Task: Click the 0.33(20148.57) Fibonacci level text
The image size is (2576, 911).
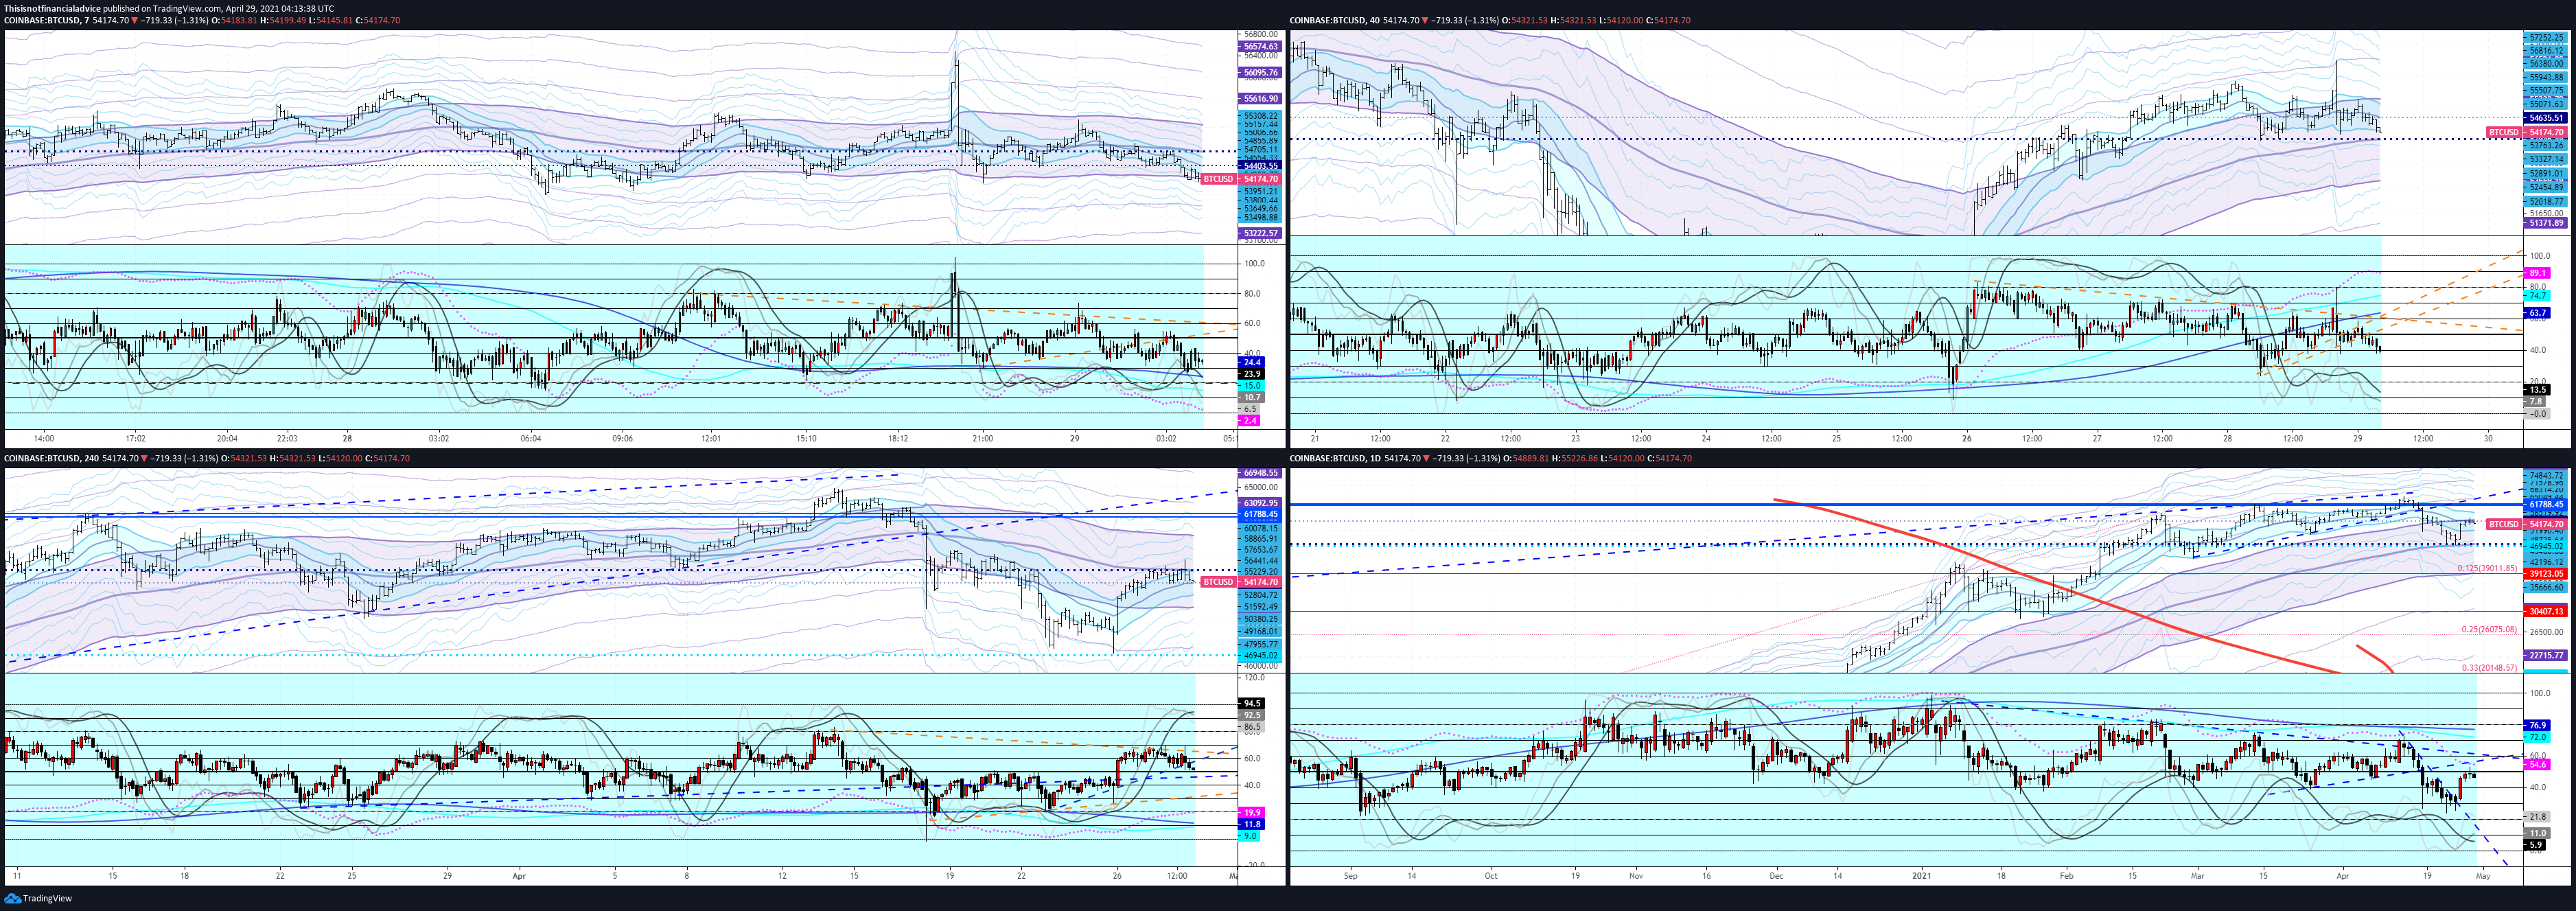Action: (x=2490, y=667)
